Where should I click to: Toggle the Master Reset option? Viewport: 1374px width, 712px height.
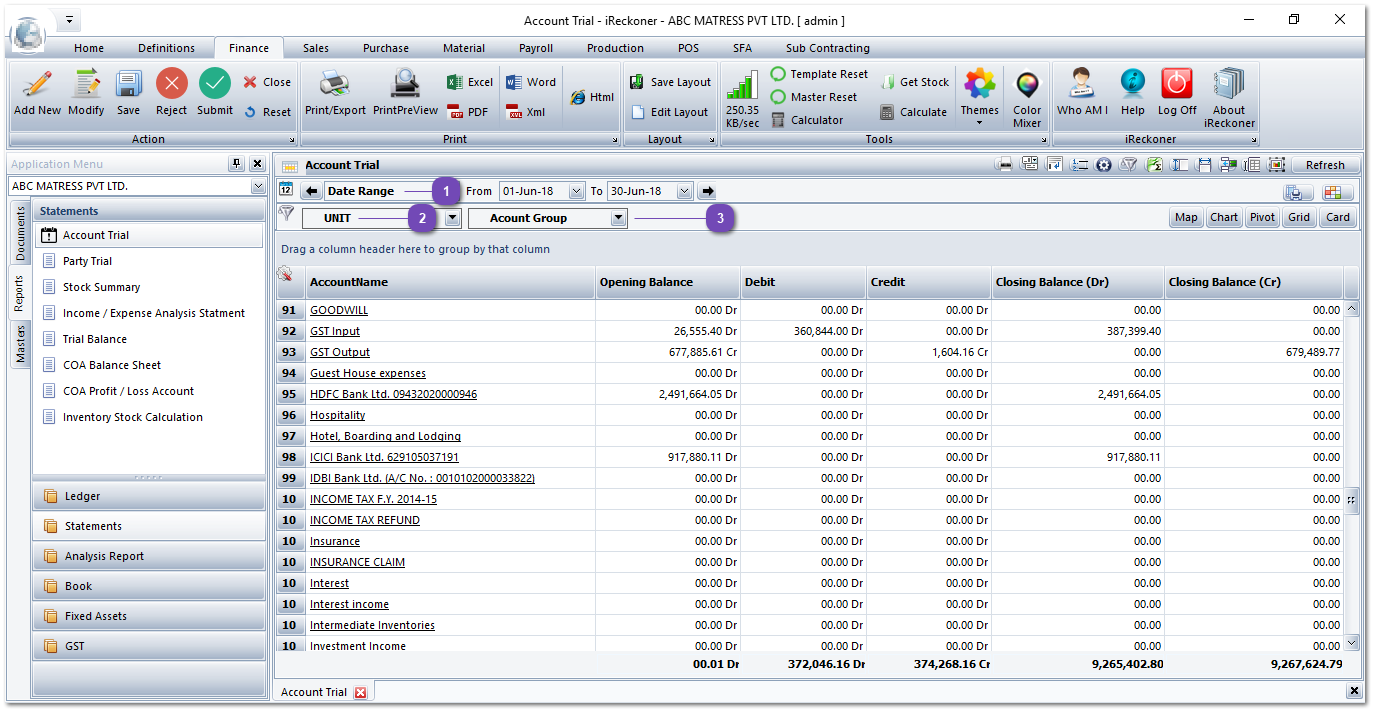click(x=778, y=97)
